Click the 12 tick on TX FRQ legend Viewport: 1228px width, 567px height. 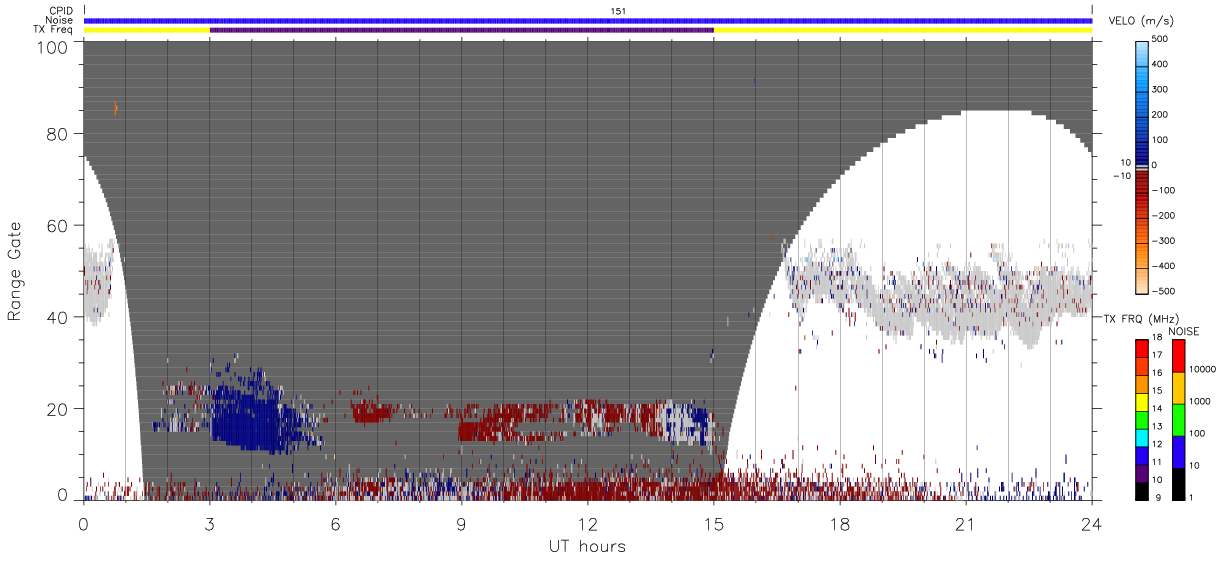[x=1158, y=446]
